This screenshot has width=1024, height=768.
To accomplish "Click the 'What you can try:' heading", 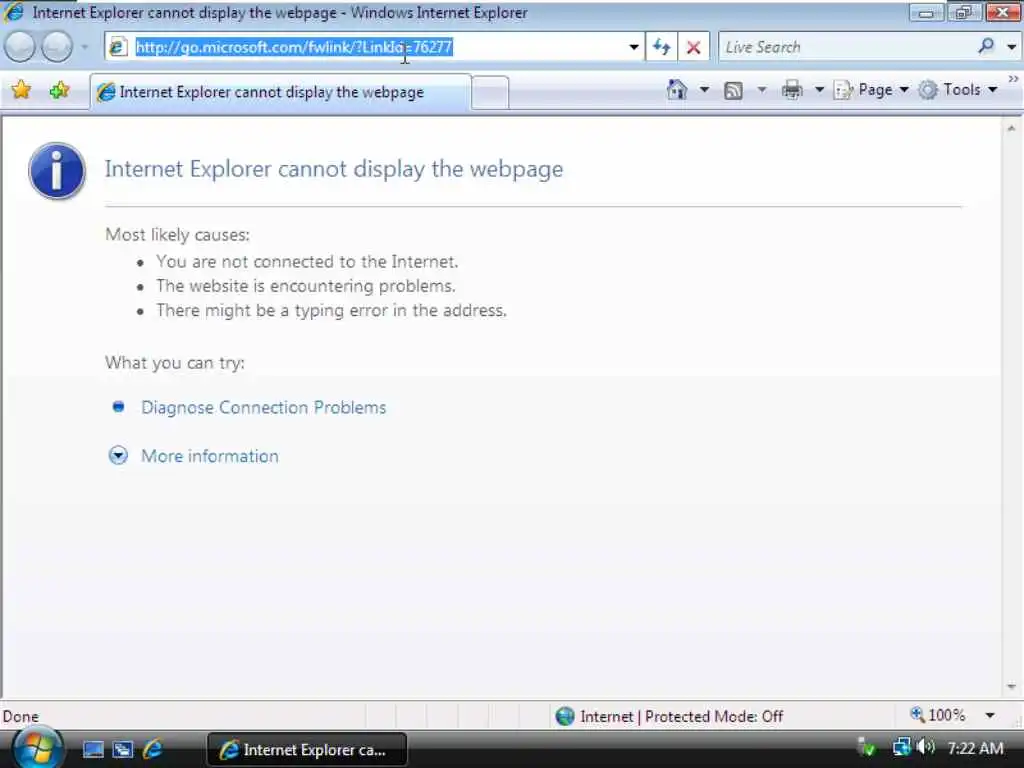I will (175, 362).
